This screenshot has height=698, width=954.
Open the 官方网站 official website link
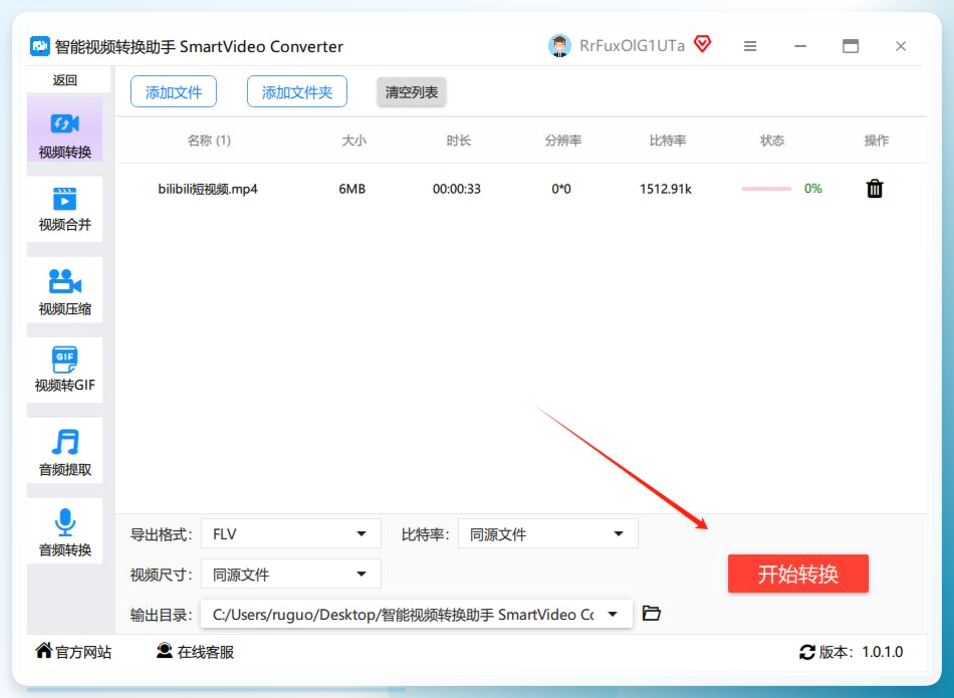tap(74, 652)
